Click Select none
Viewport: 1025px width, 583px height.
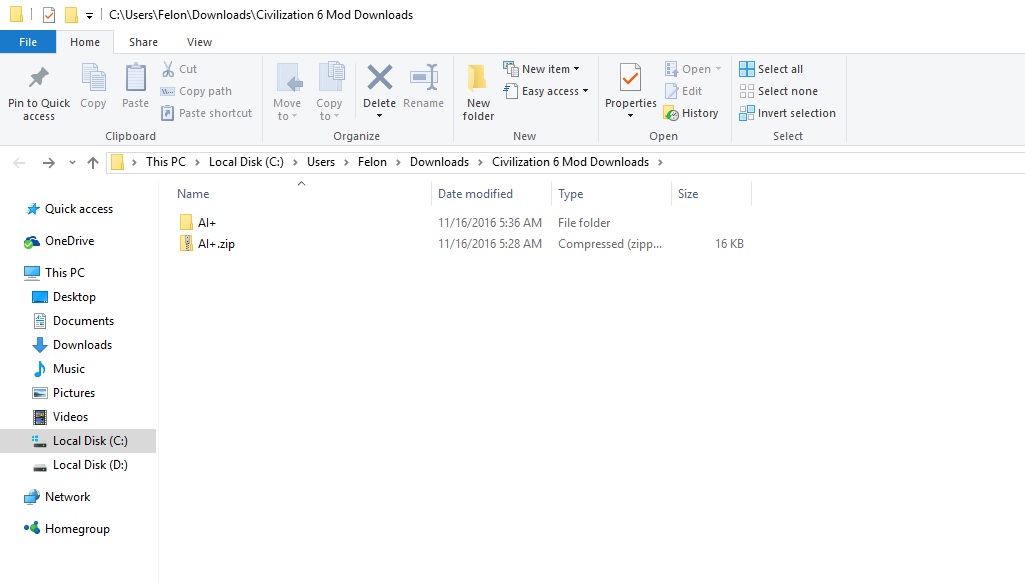[x=779, y=91]
